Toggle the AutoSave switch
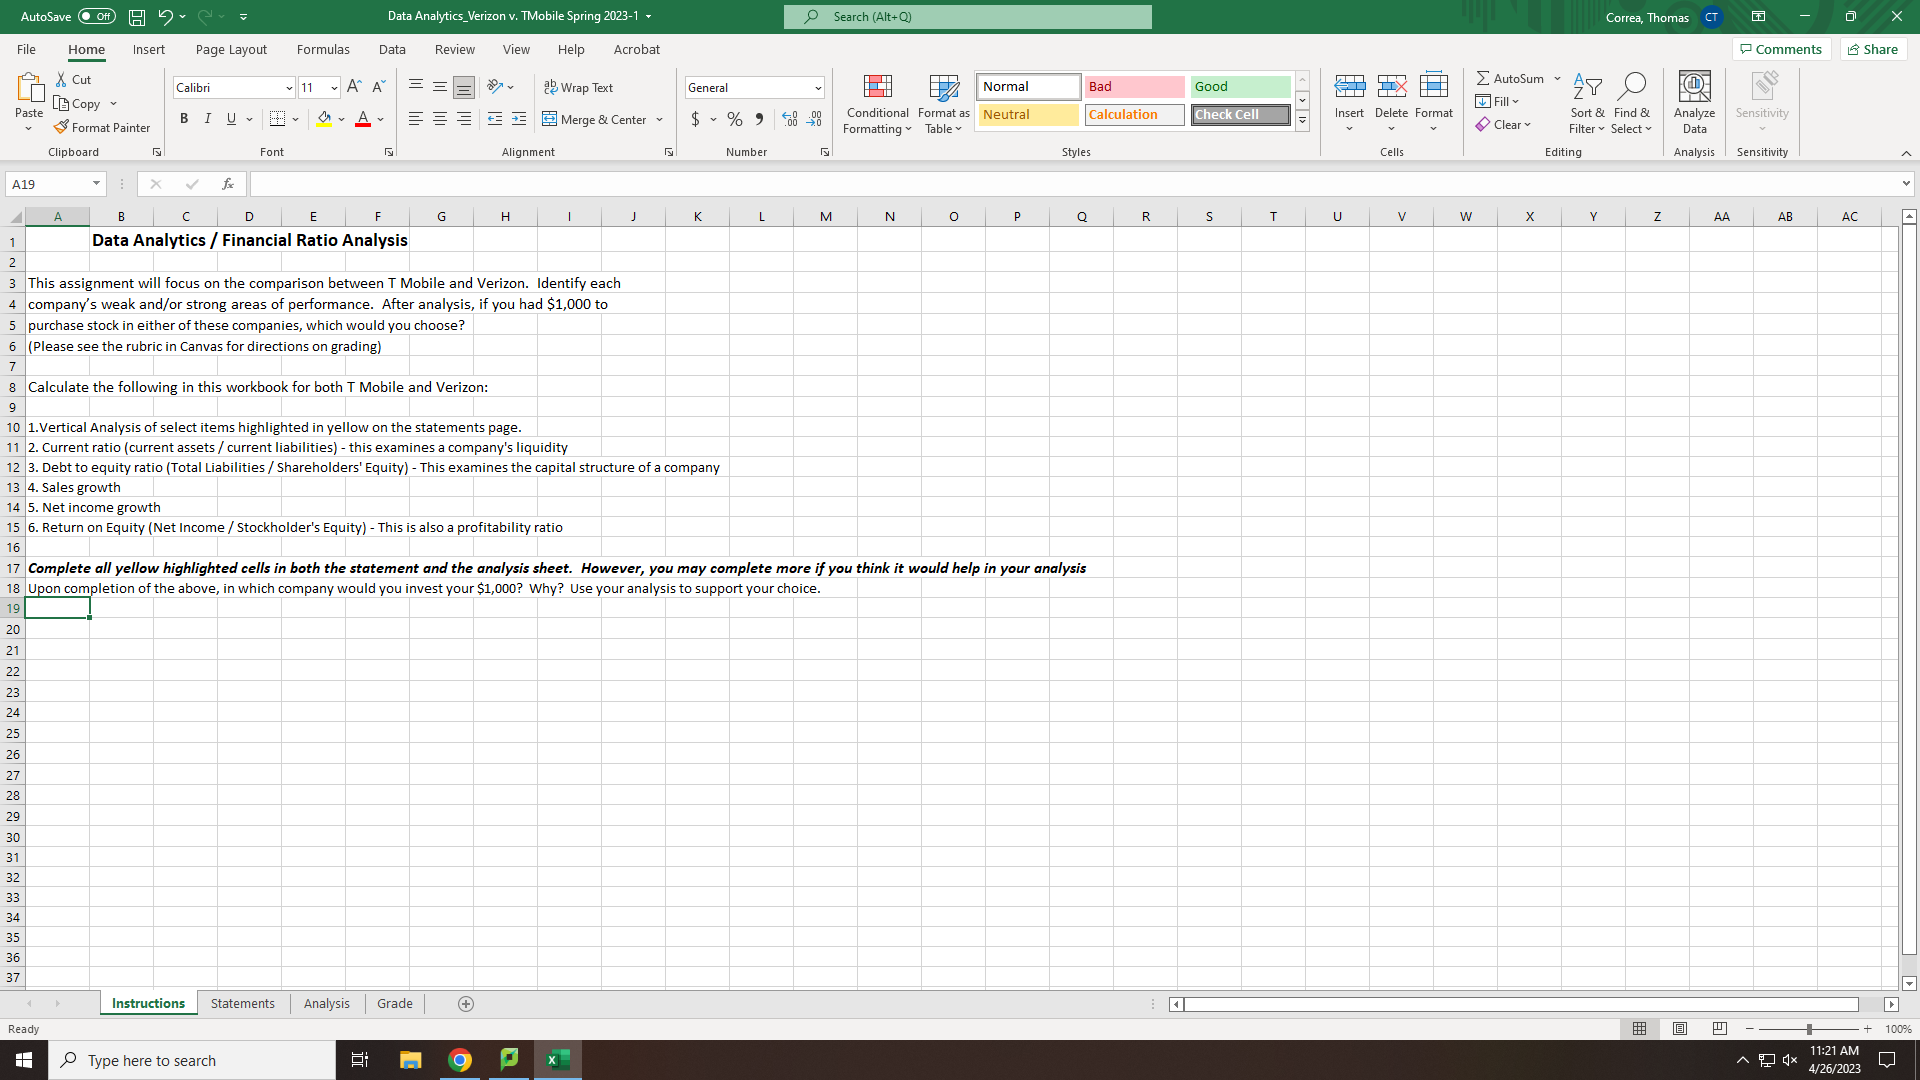This screenshot has height=1080, width=1920. click(x=96, y=17)
